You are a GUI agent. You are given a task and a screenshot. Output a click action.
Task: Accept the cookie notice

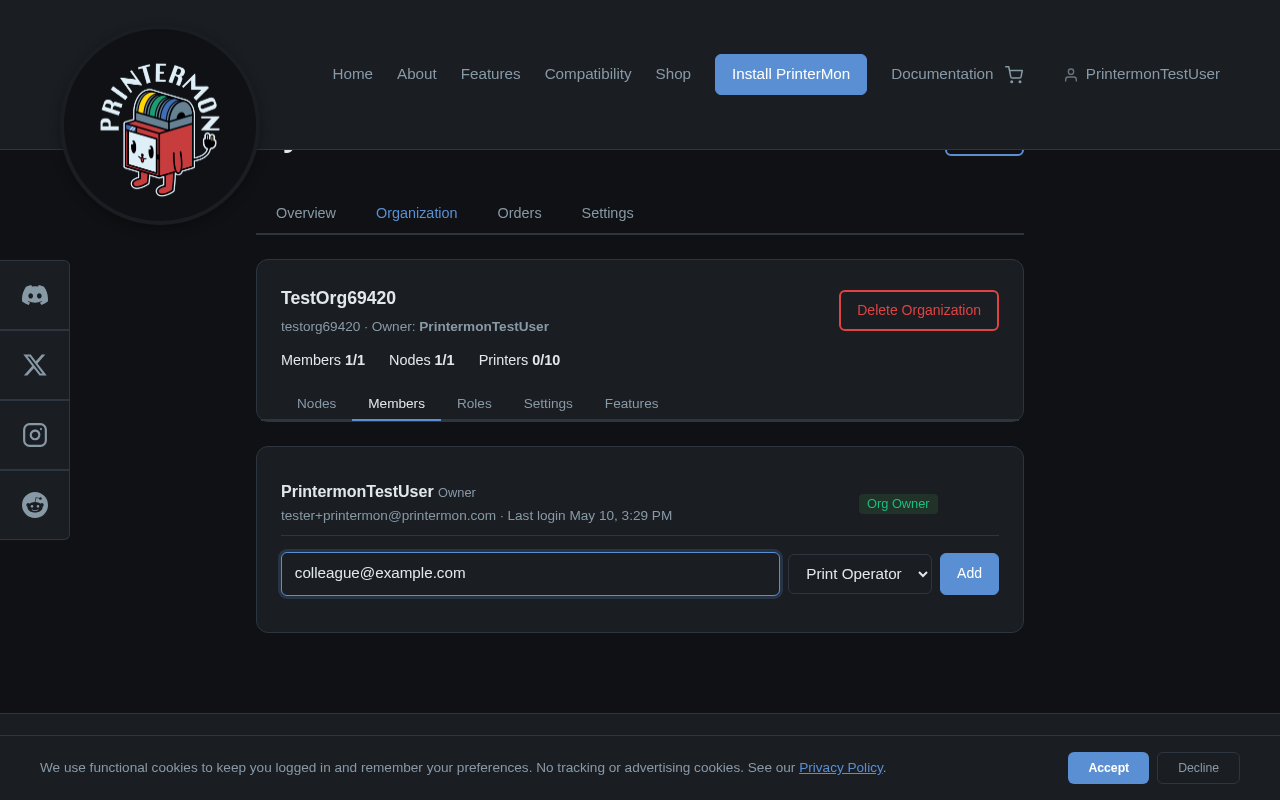click(x=1108, y=768)
